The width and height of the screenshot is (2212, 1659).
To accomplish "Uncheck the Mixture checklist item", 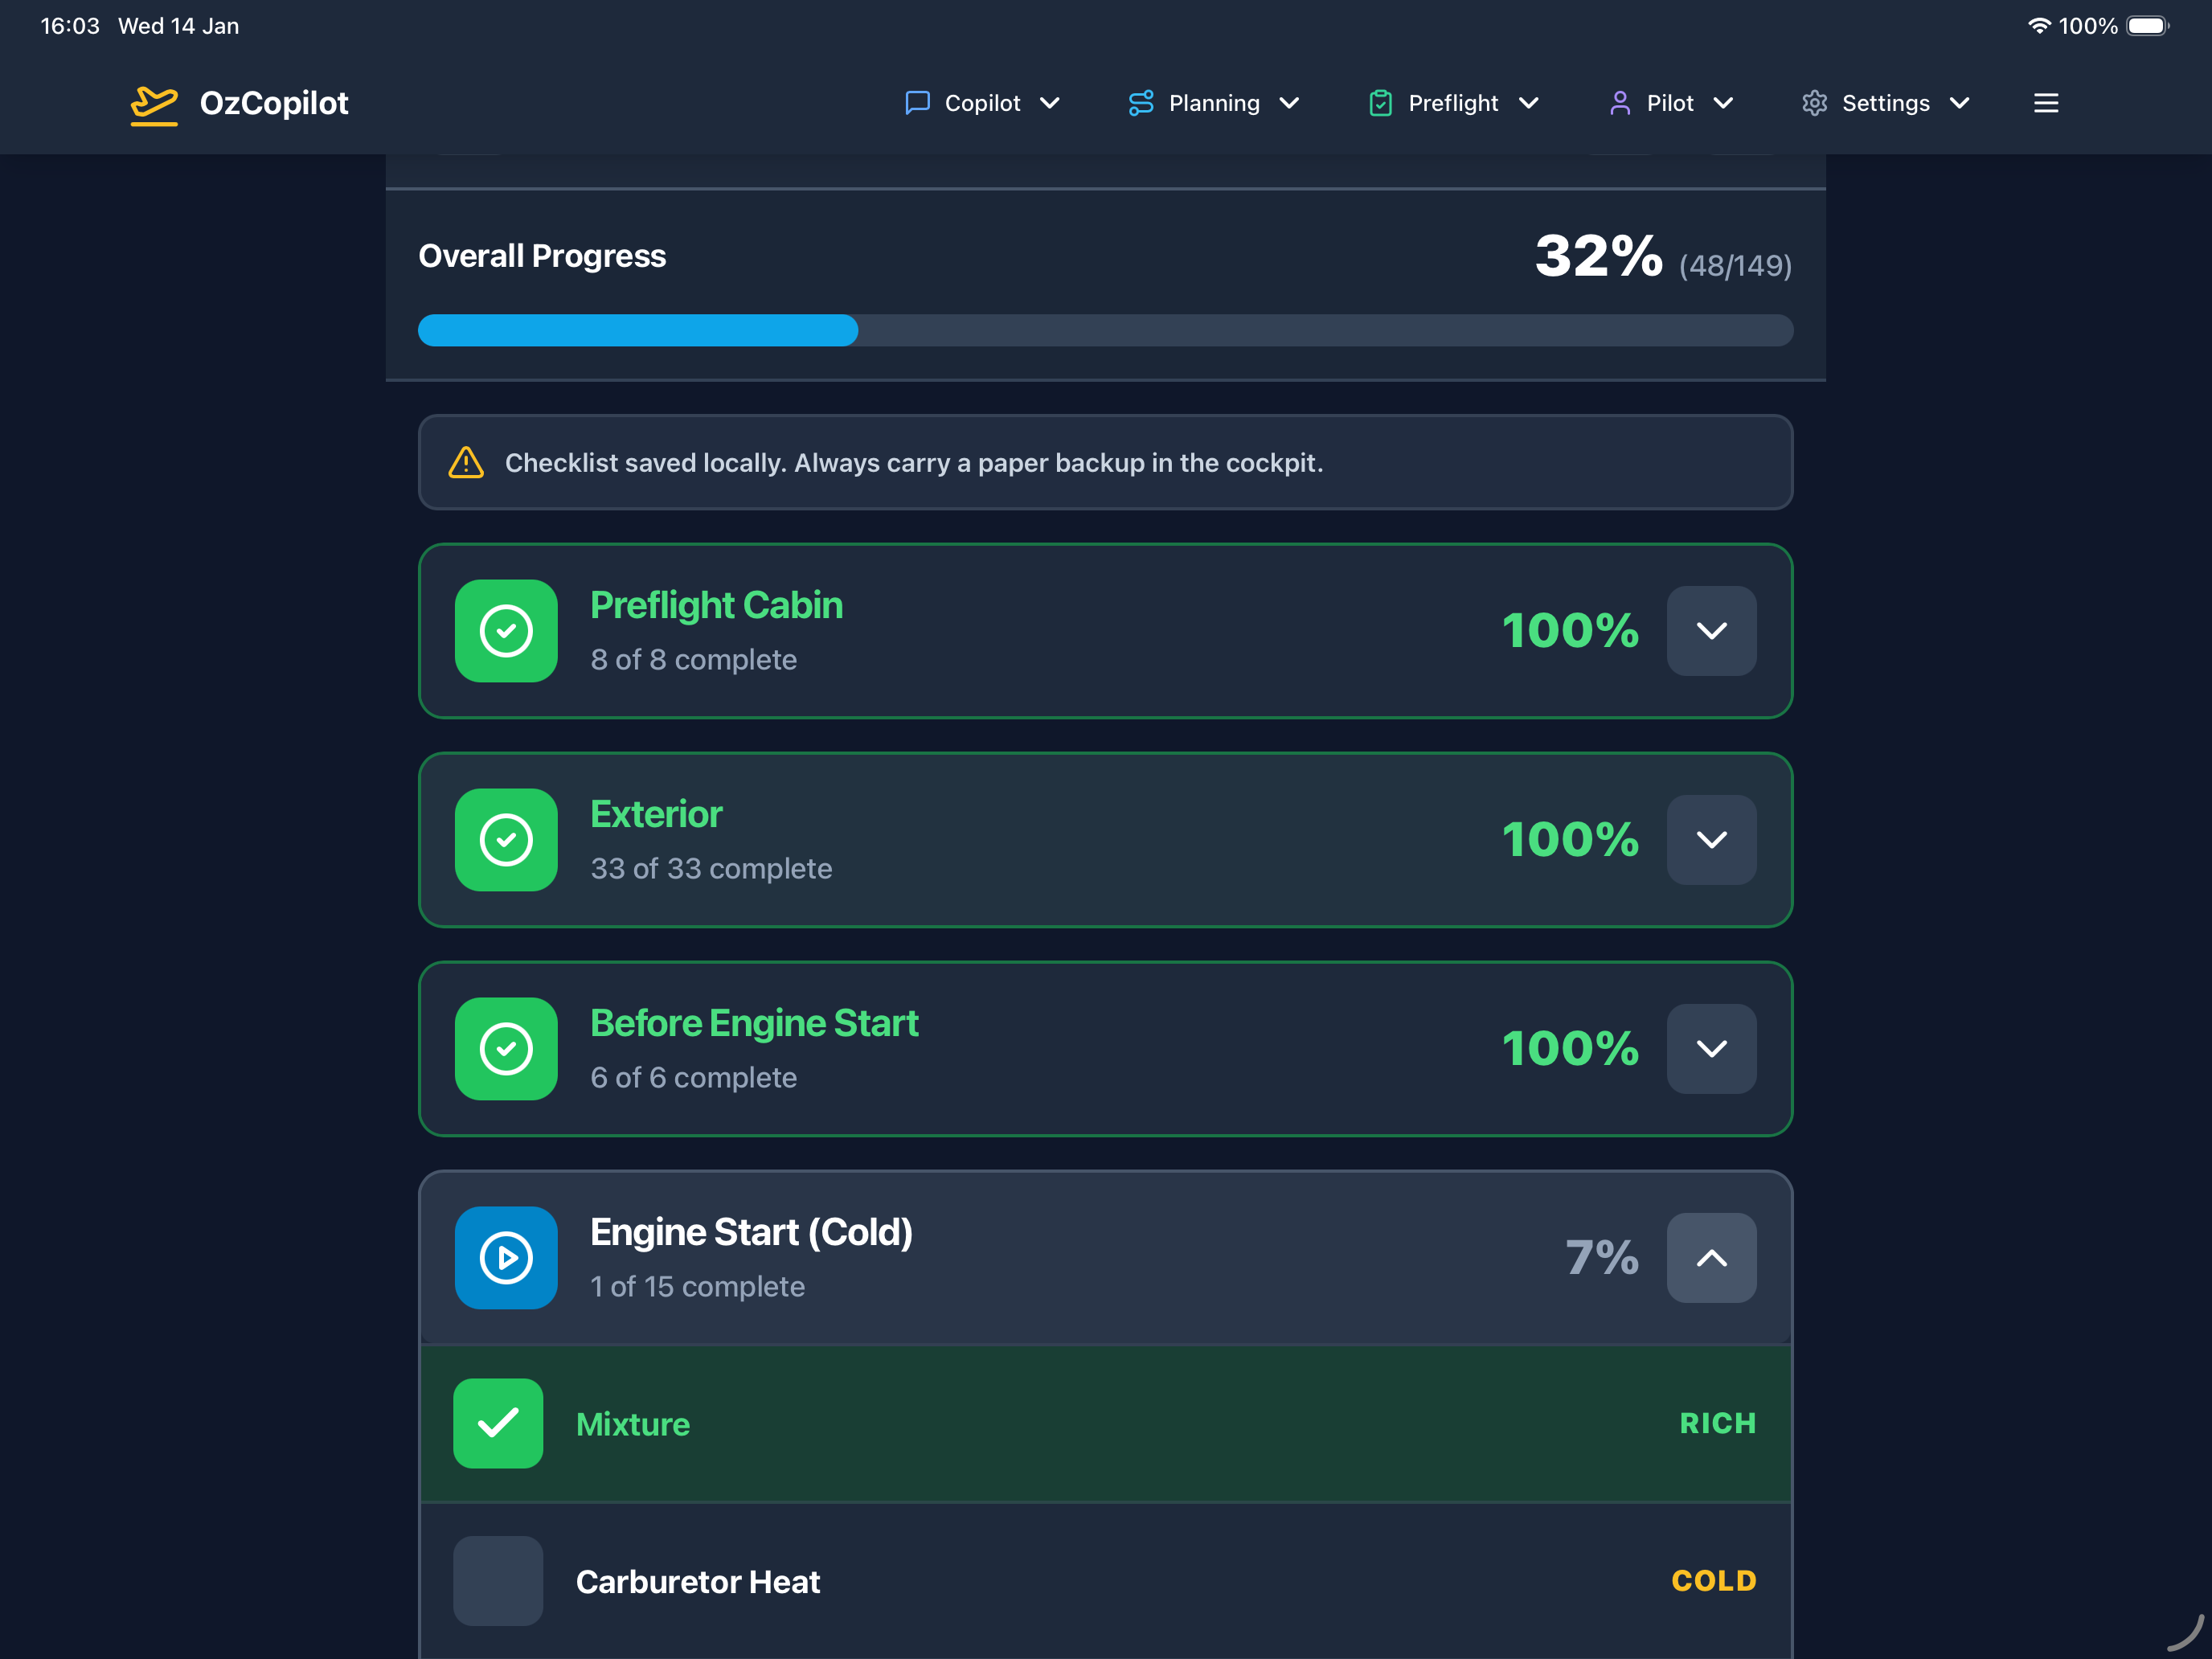I will tap(498, 1423).
